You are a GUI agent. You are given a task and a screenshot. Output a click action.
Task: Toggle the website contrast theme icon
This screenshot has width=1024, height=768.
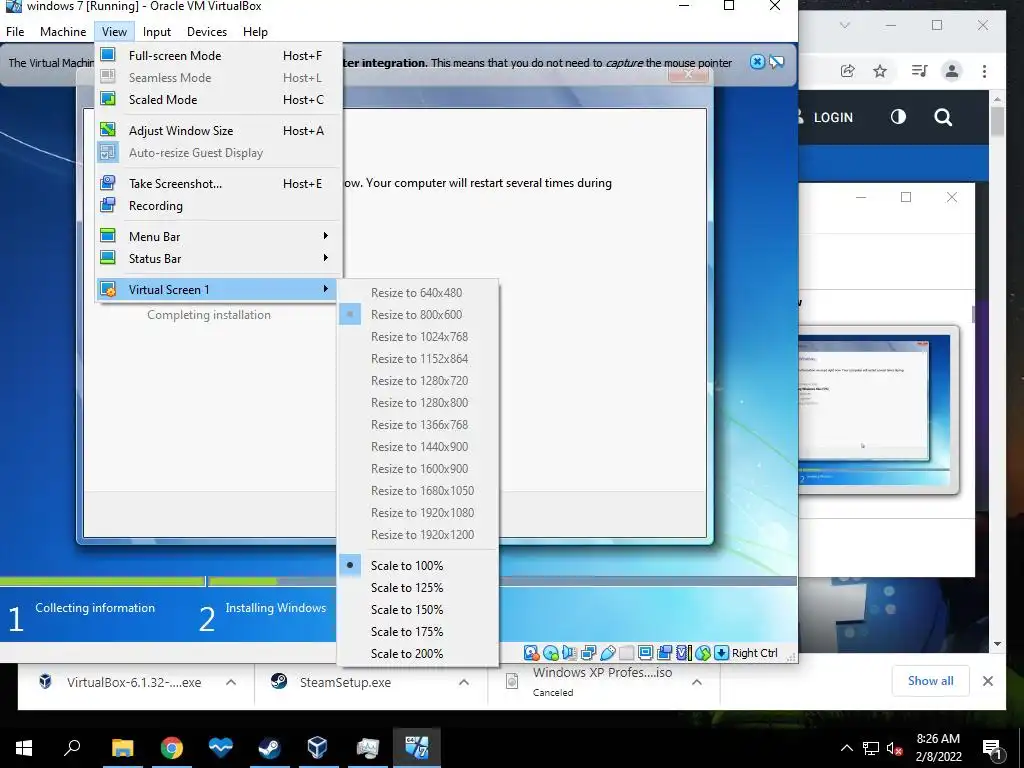898,117
